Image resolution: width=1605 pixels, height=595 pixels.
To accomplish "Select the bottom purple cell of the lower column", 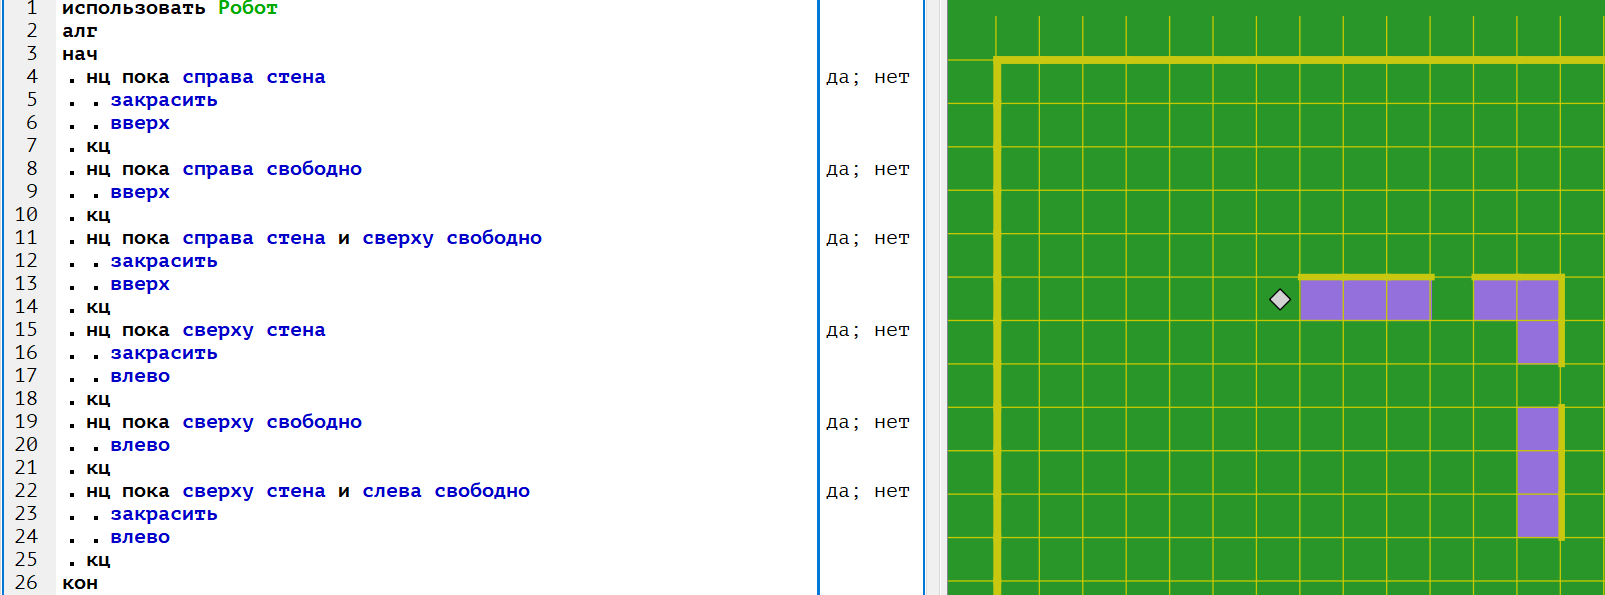I will (1538, 516).
